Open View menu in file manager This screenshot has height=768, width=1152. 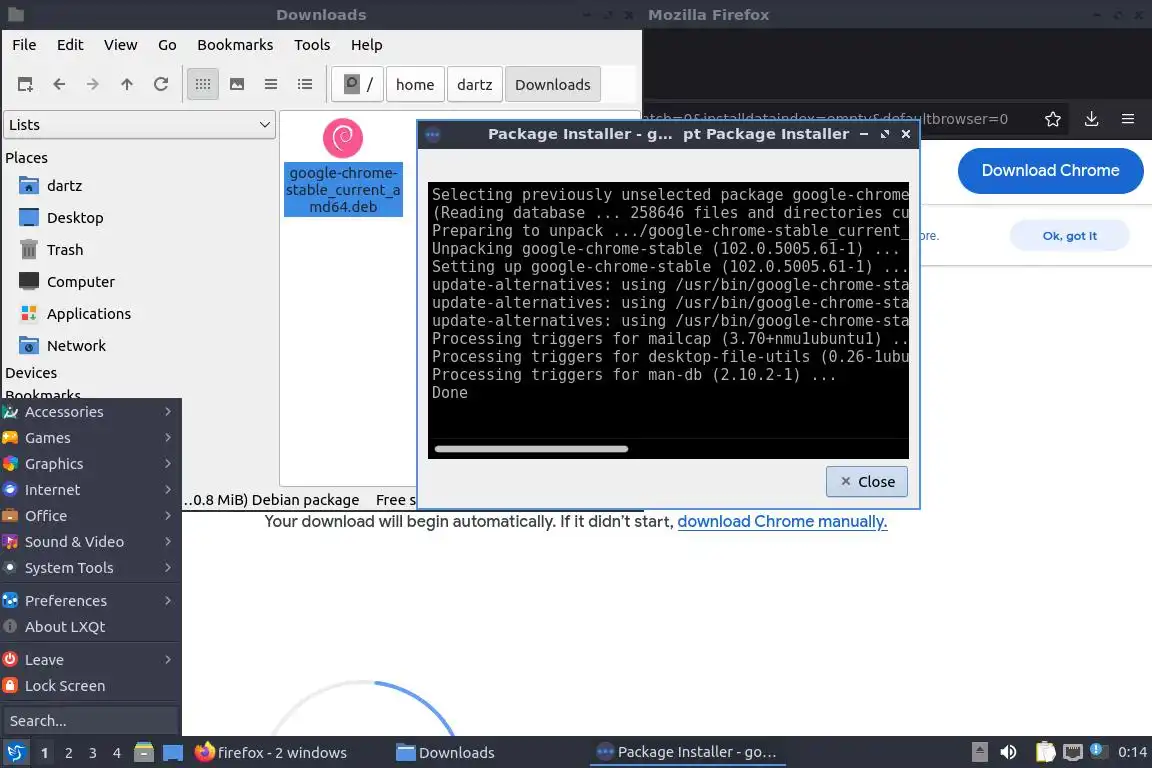[x=120, y=45]
